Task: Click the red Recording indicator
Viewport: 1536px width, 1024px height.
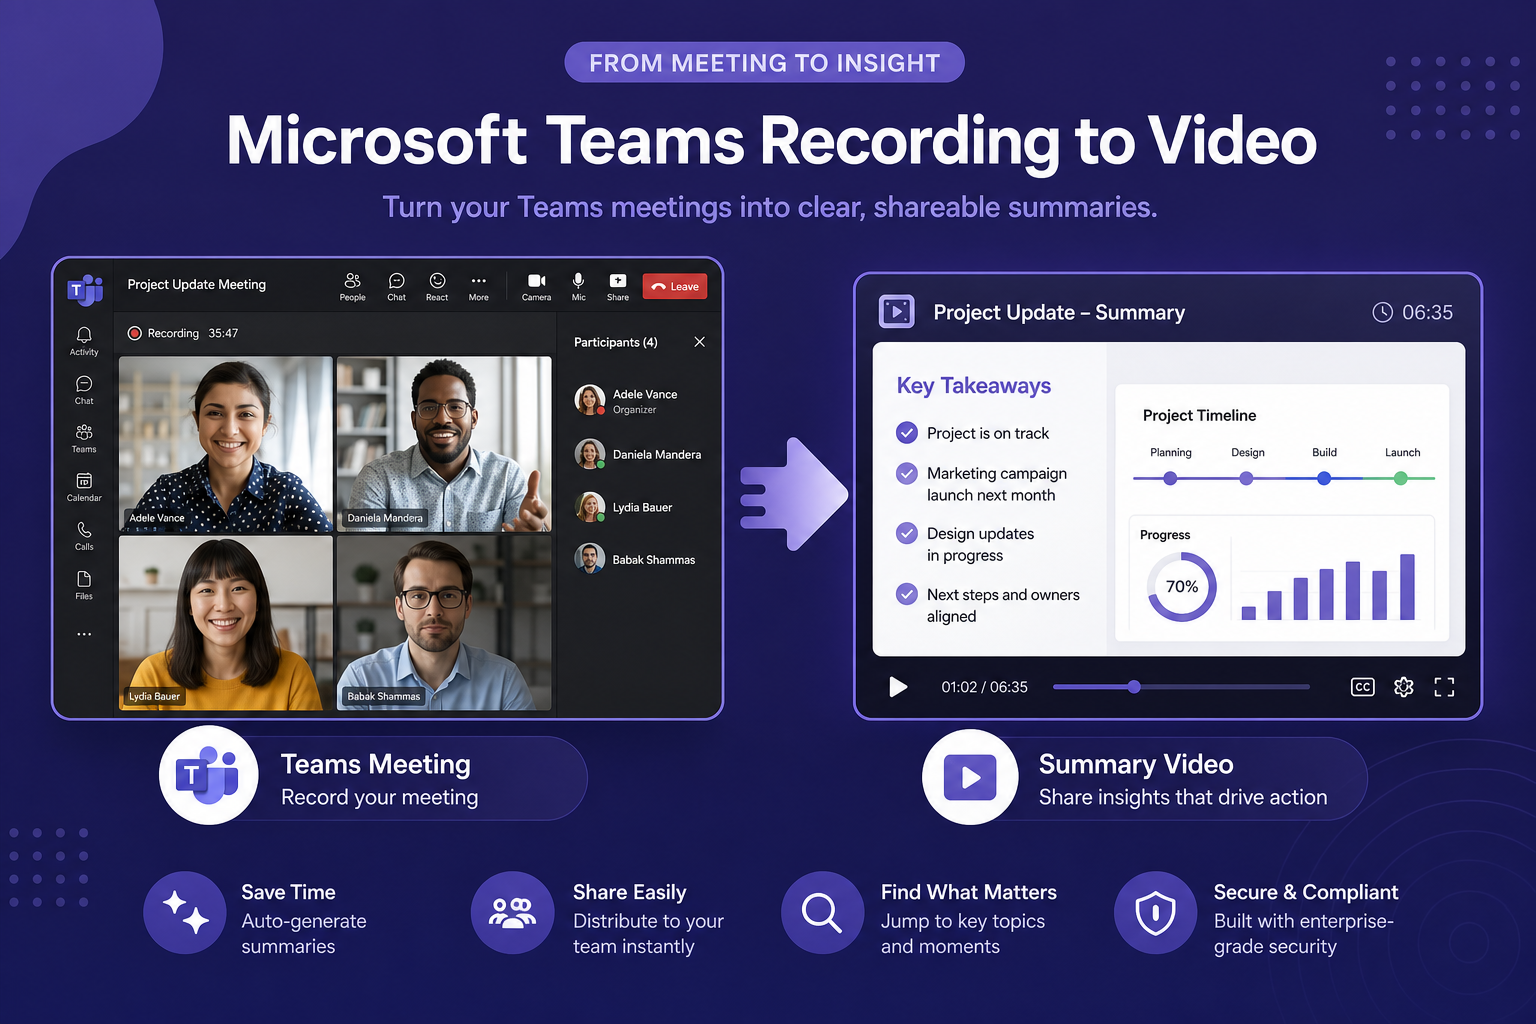Action: tap(134, 333)
